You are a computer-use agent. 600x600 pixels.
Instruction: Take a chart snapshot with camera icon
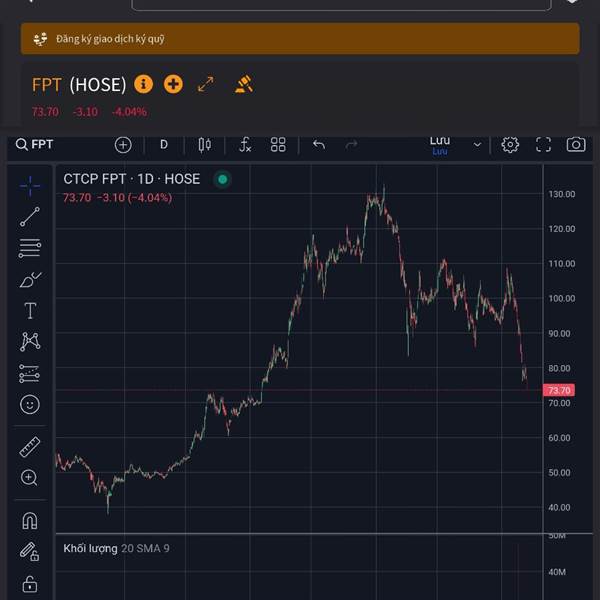tap(576, 145)
